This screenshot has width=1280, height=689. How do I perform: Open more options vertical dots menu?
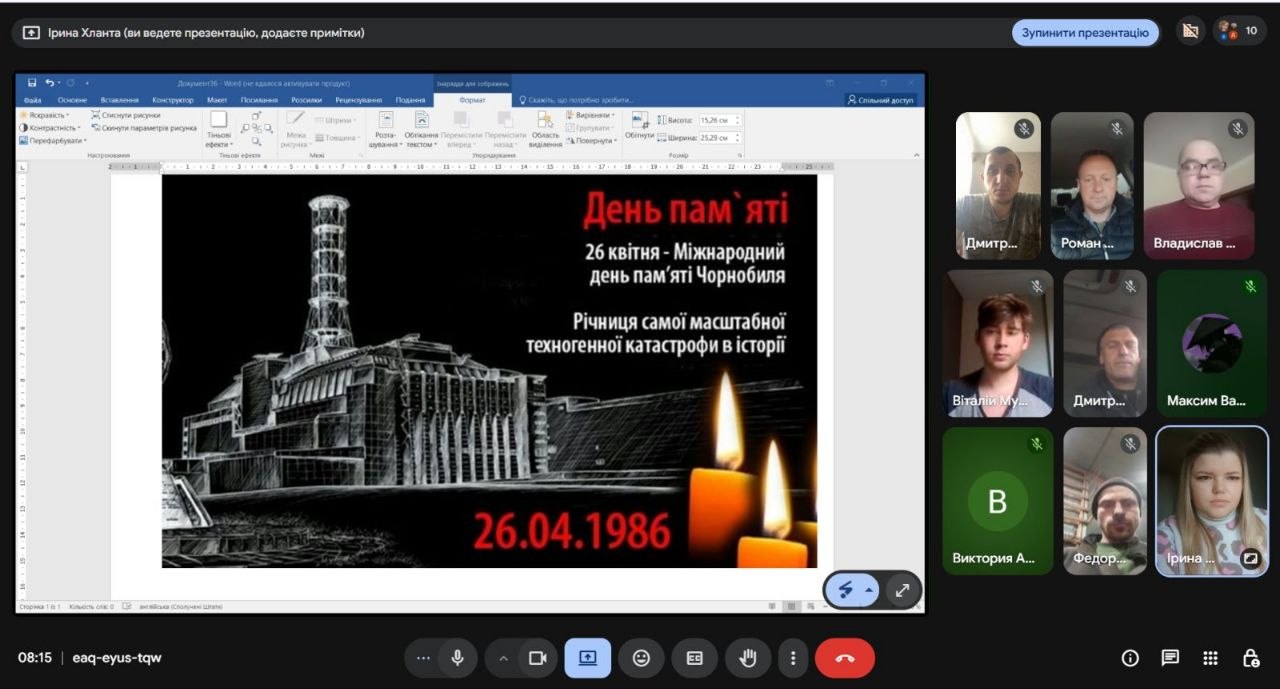[793, 658]
